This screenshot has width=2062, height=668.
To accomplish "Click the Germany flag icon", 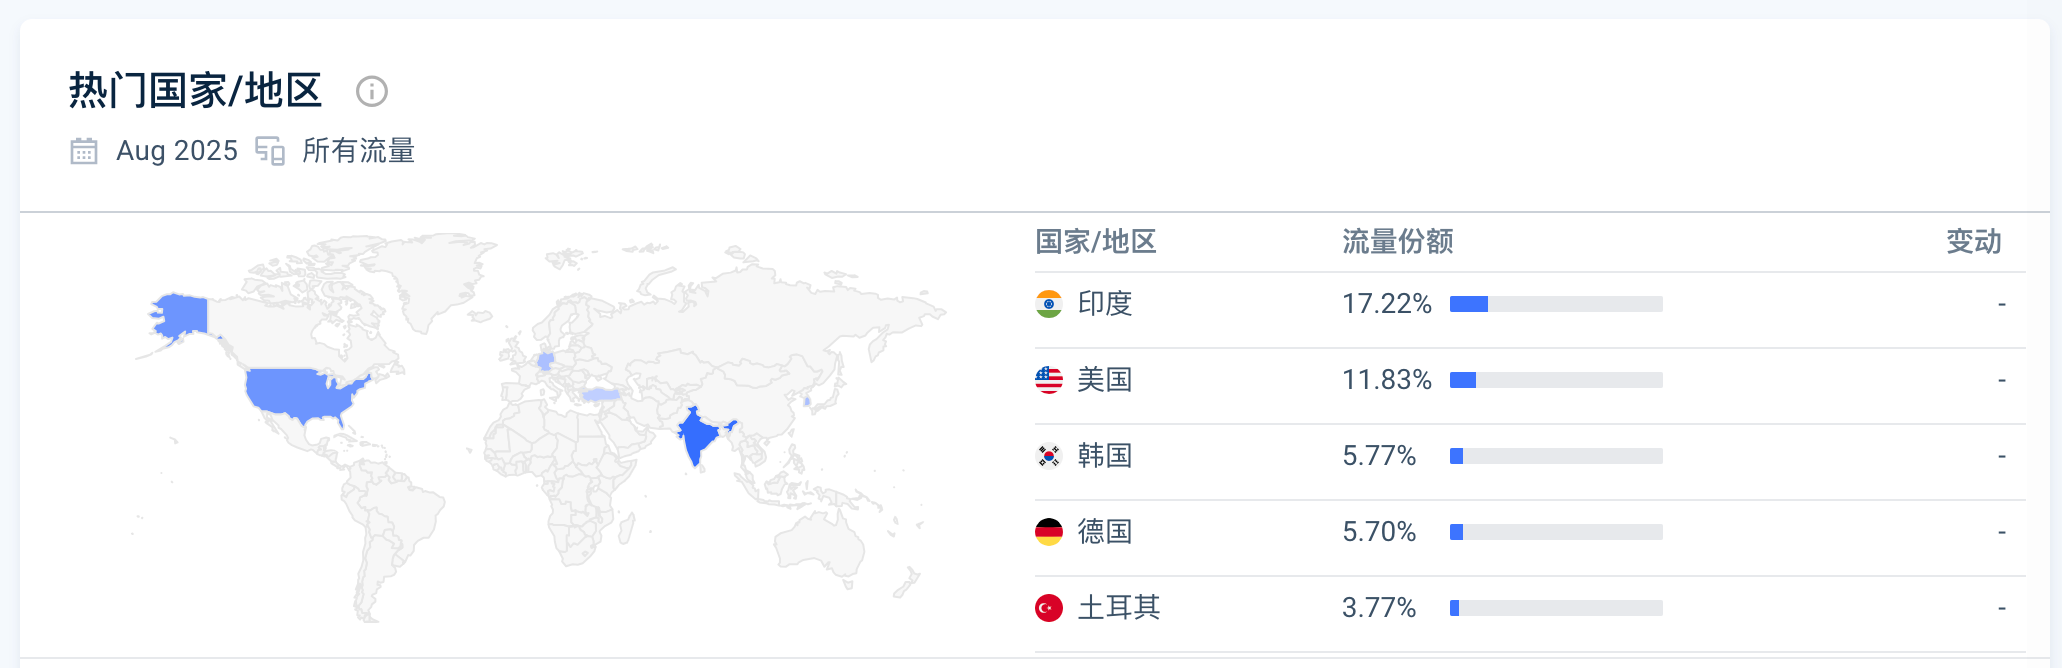I will coord(1049,532).
